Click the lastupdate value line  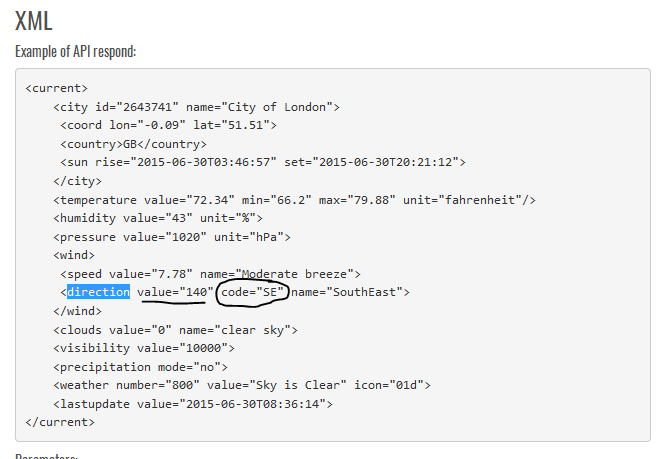coord(192,404)
